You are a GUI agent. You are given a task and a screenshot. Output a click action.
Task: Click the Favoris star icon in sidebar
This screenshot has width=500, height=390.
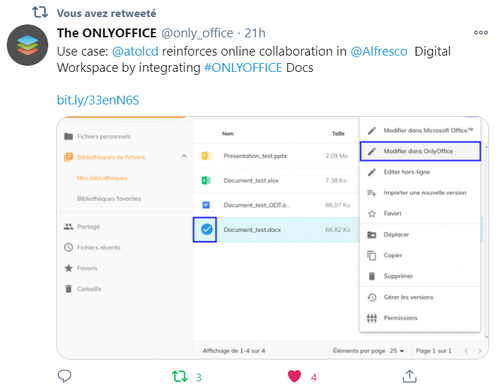pos(68,268)
